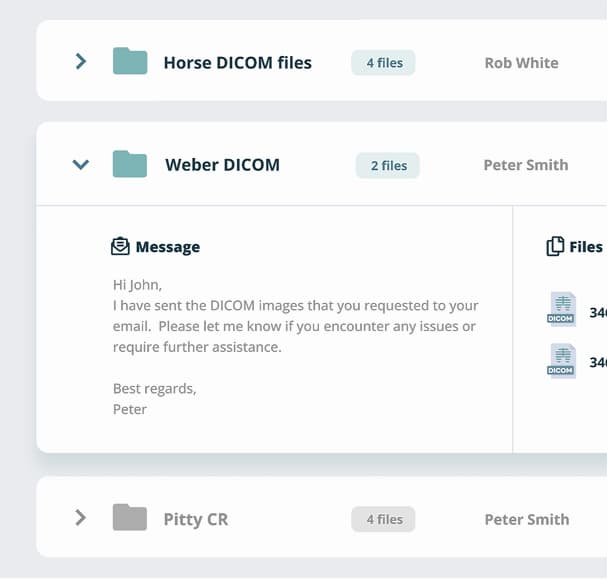The image size is (608, 579).
Task: Click the Weber DICOM folder icon
Action: pos(130,164)
